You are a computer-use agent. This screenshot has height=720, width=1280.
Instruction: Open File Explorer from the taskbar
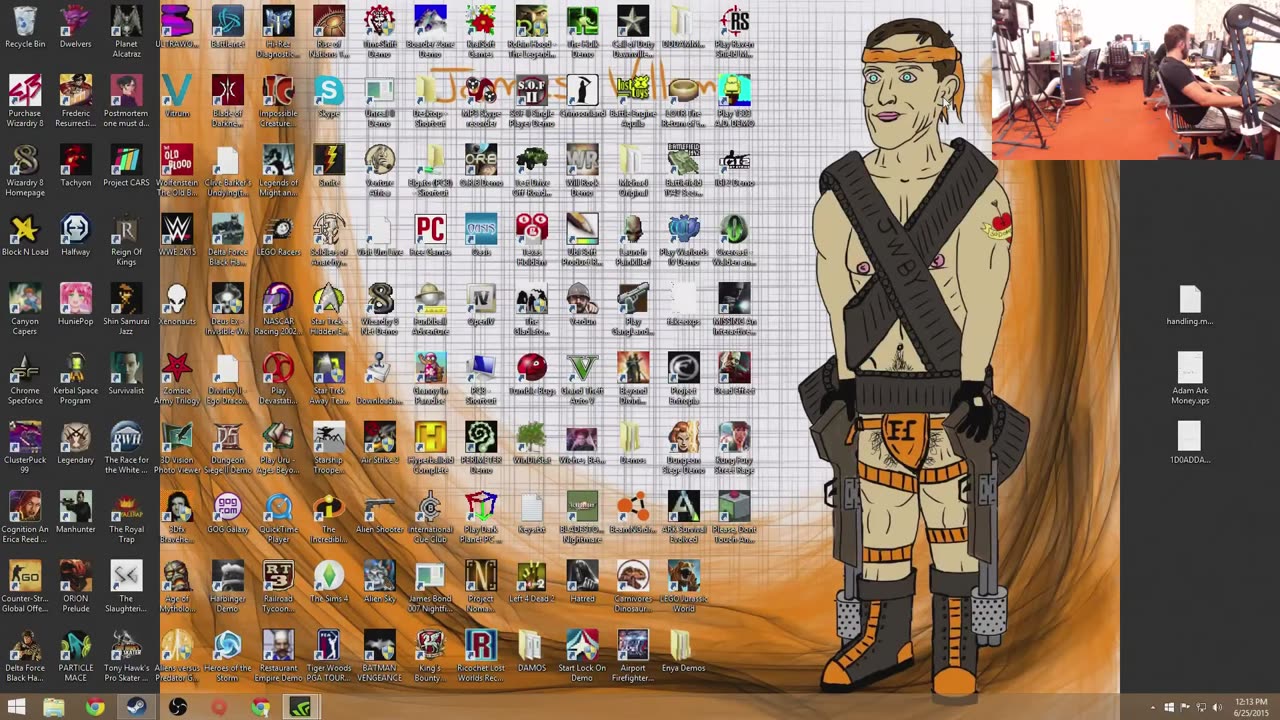click(54, 707)
